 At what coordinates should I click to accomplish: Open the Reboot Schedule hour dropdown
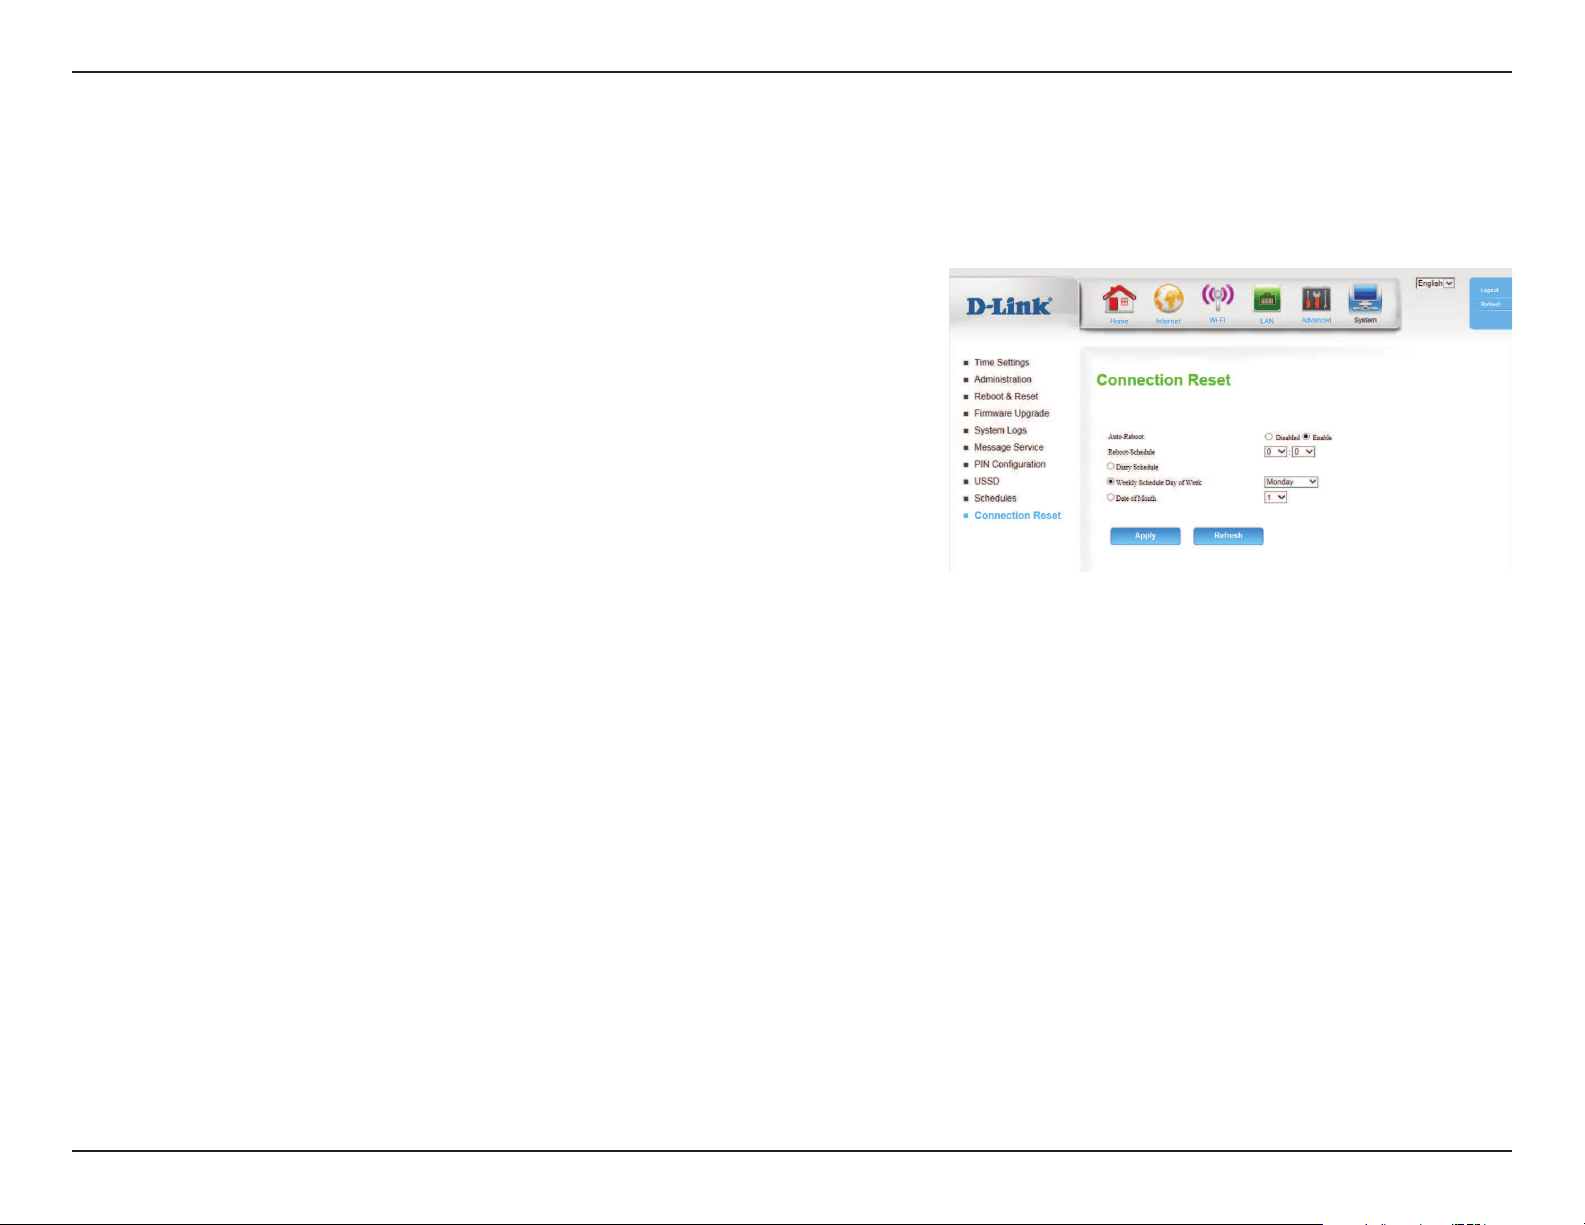tap(1276, 452)
